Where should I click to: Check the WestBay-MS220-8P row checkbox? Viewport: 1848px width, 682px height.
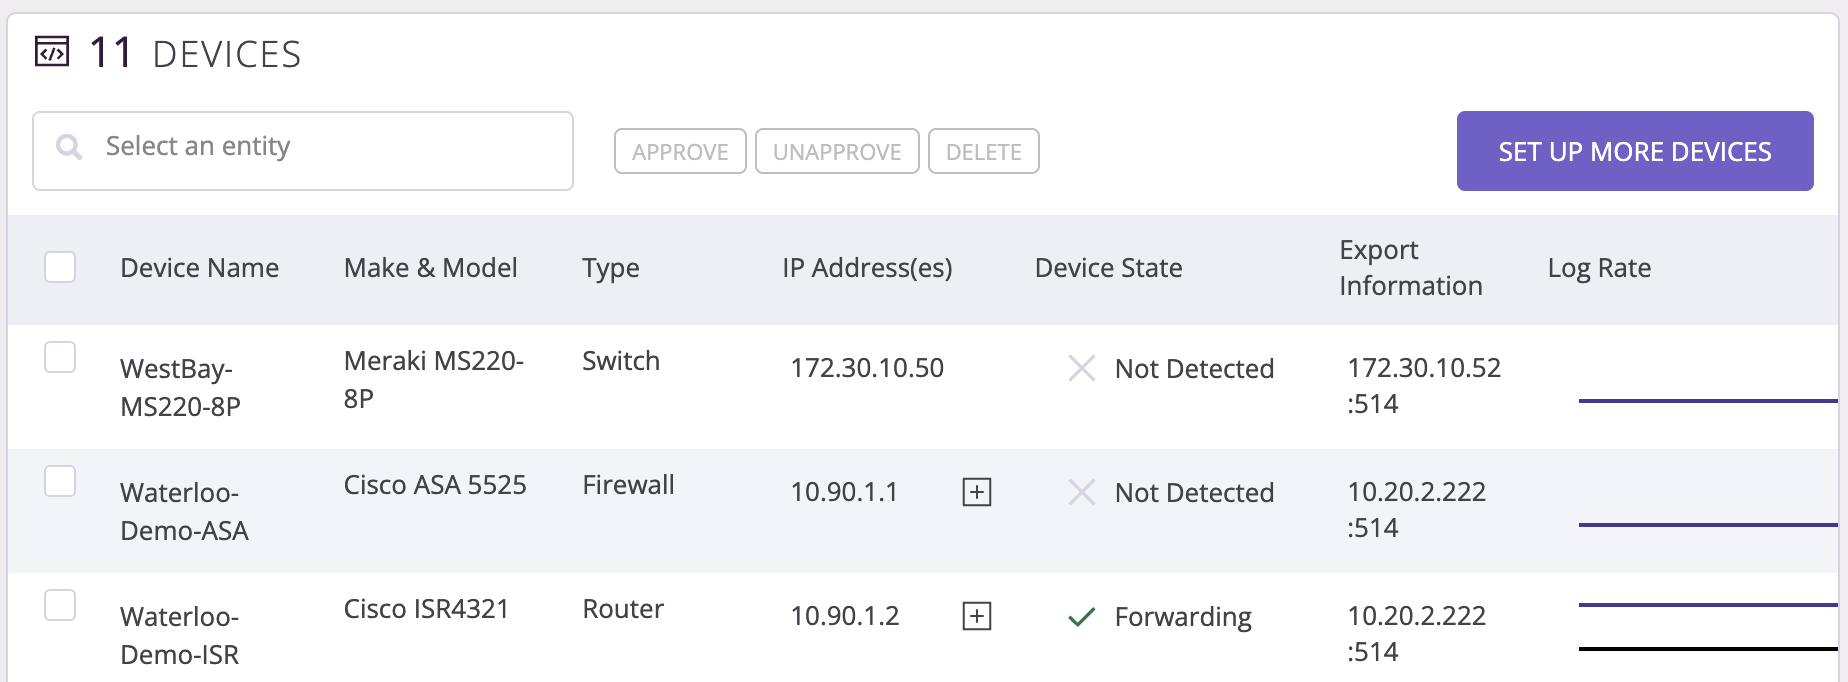(x=60, y=357)
